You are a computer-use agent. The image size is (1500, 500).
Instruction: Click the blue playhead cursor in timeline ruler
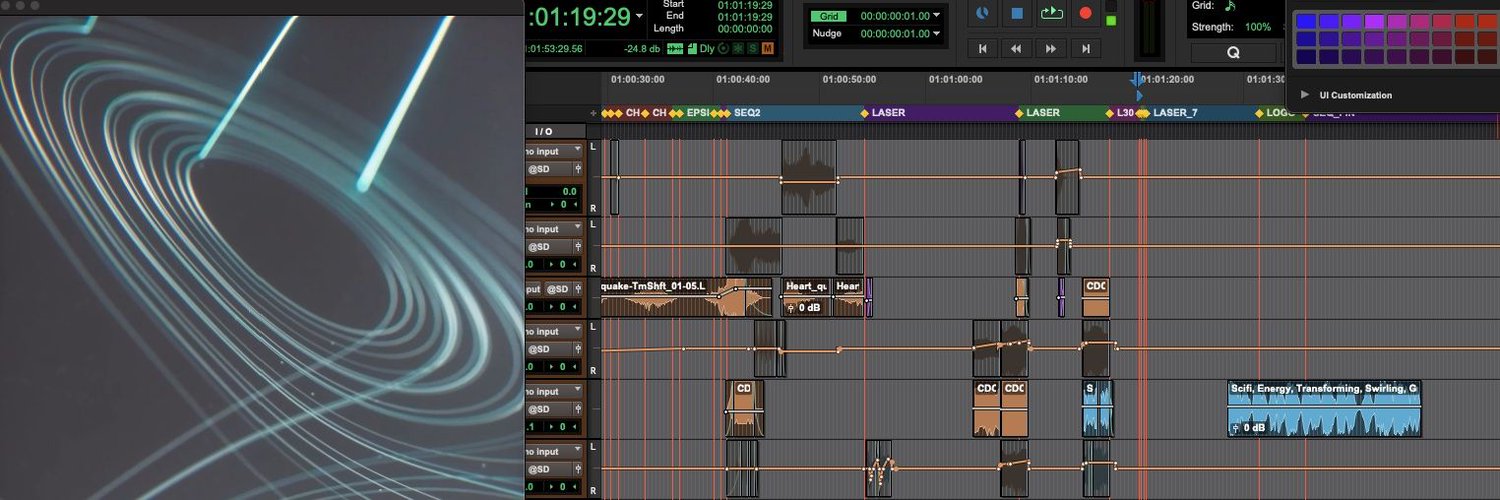[1137, 81]
